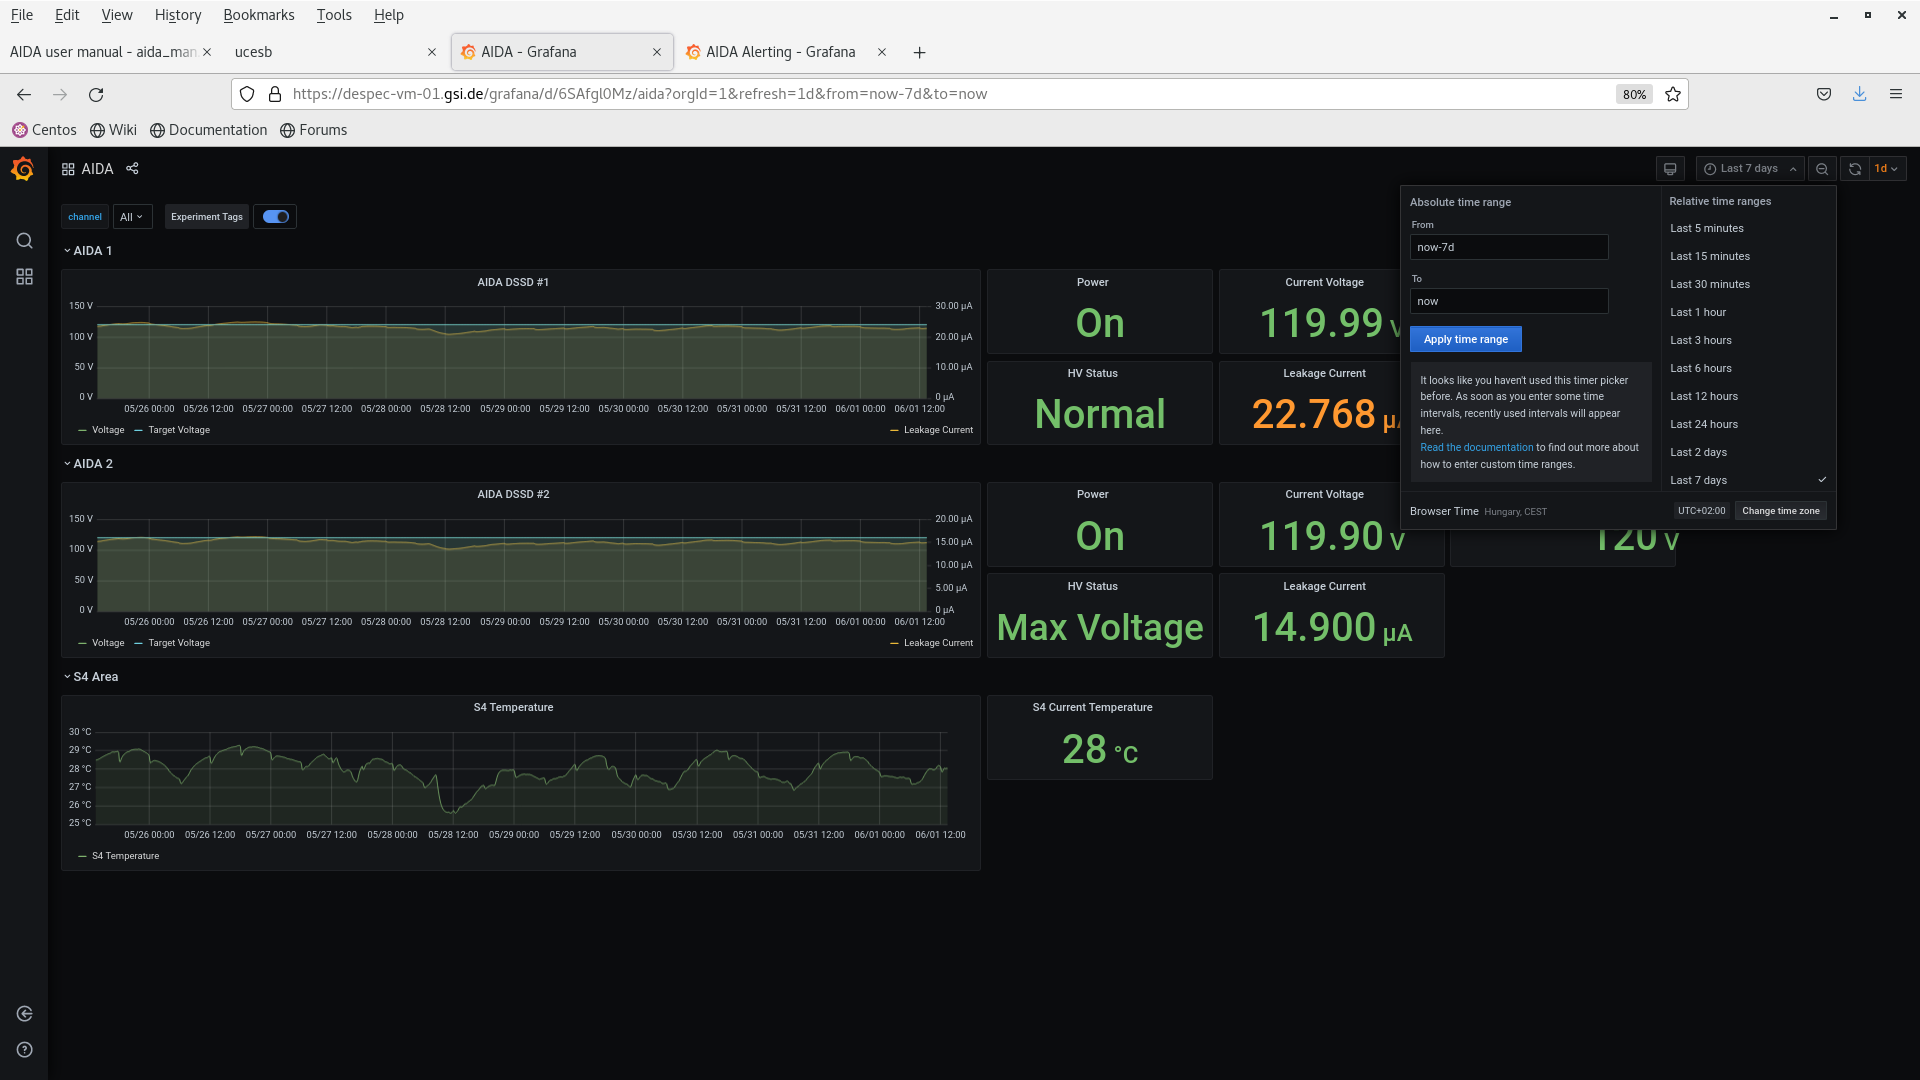Viewport: 1920px width, 1080px height.
Task: Open the Centos bookmark
Action: [x=44, y=130]
